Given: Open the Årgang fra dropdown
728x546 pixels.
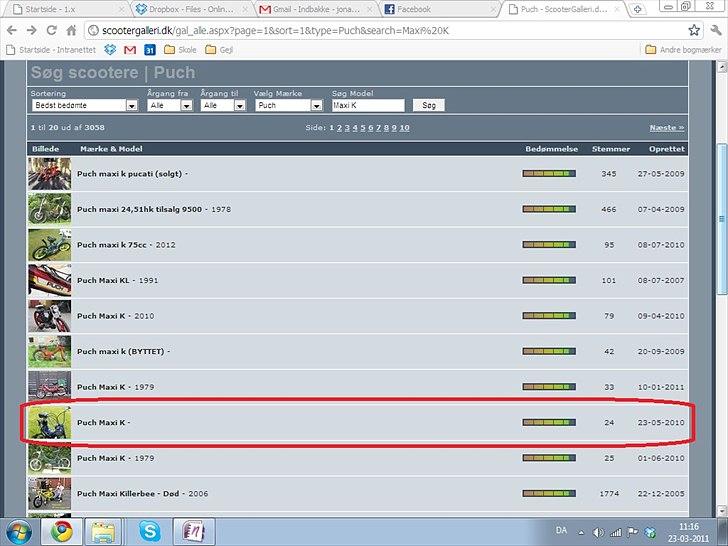Looking at the screenshot, I should pos(169,105).
